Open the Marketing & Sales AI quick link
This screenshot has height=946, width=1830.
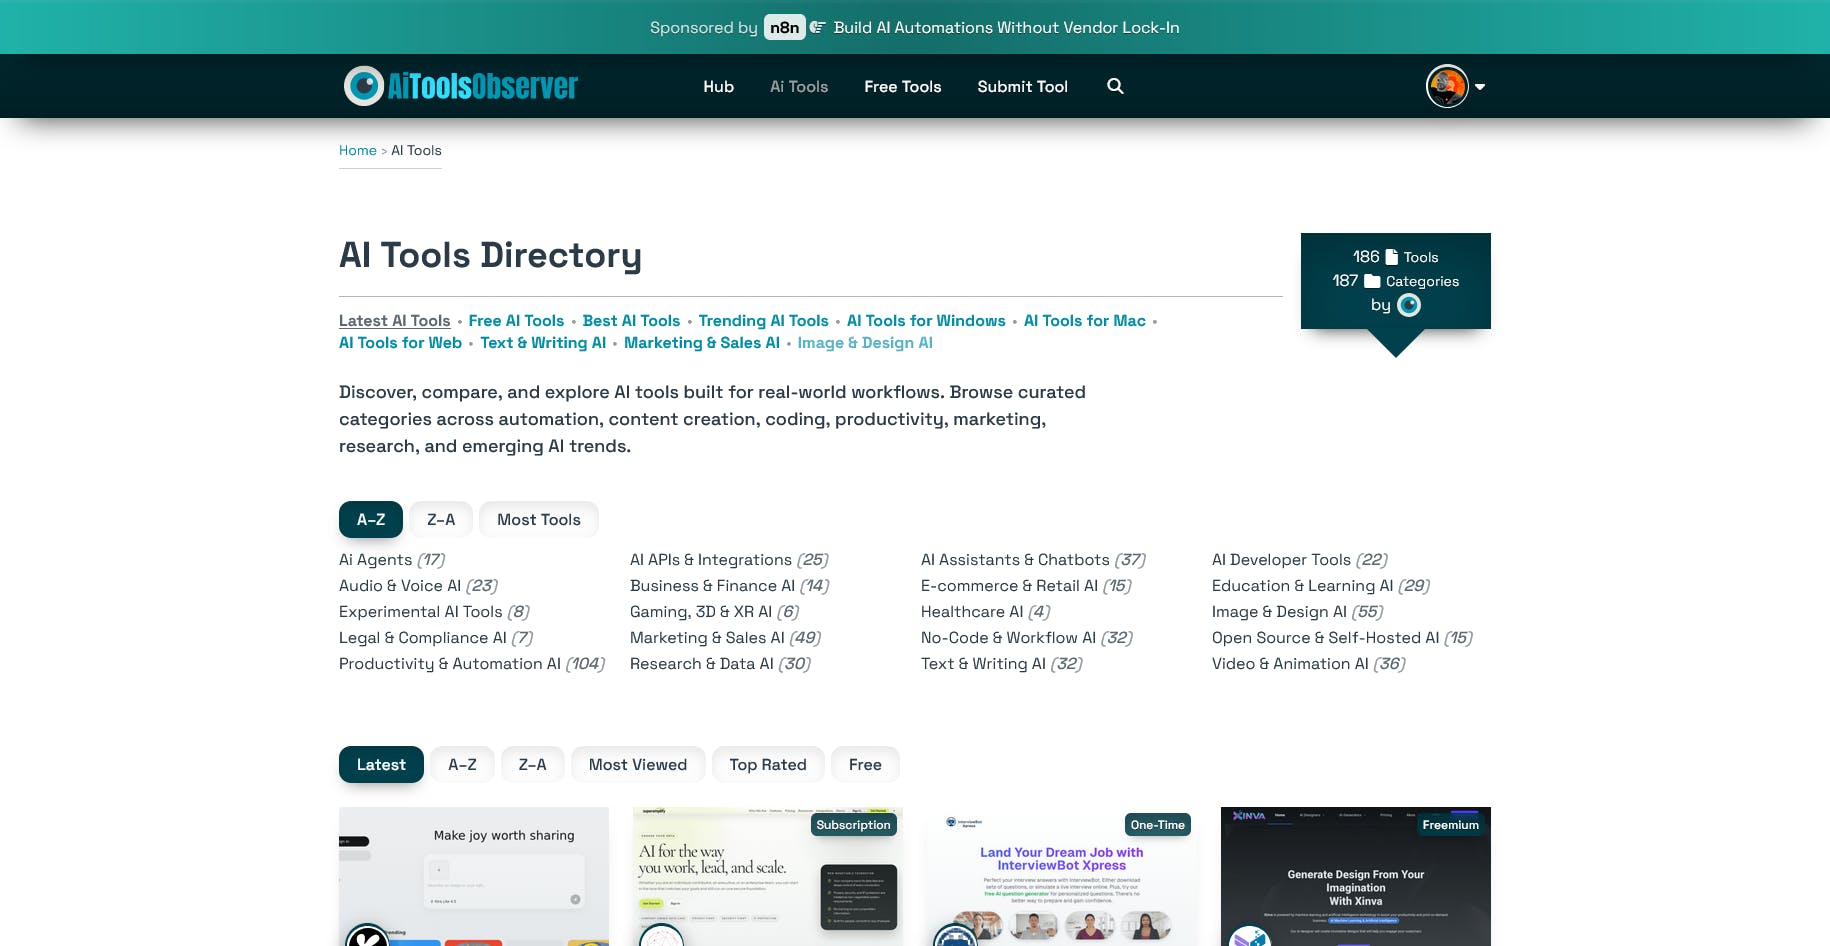702,343
